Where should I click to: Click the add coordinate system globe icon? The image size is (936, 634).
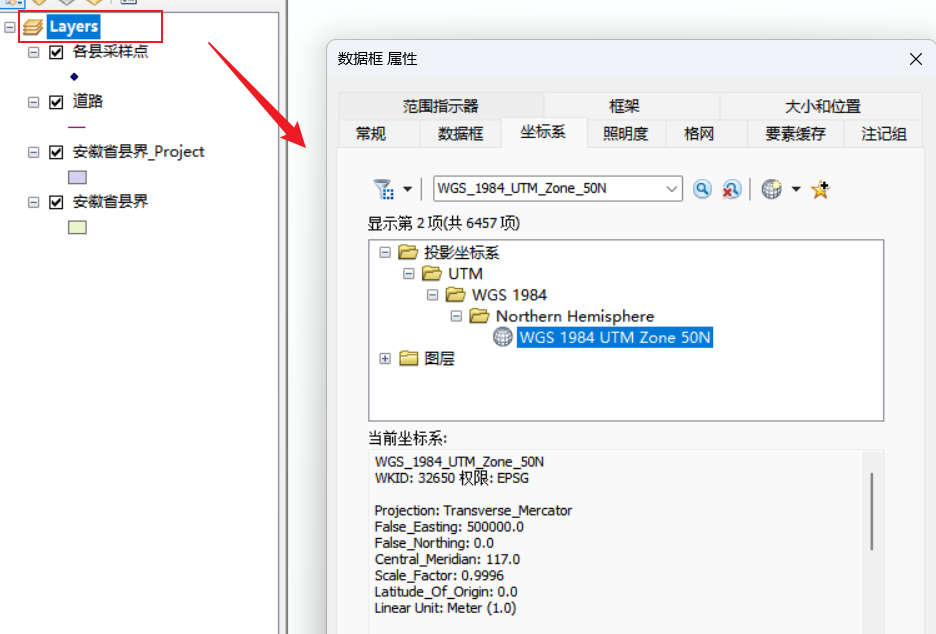[771, 189]
